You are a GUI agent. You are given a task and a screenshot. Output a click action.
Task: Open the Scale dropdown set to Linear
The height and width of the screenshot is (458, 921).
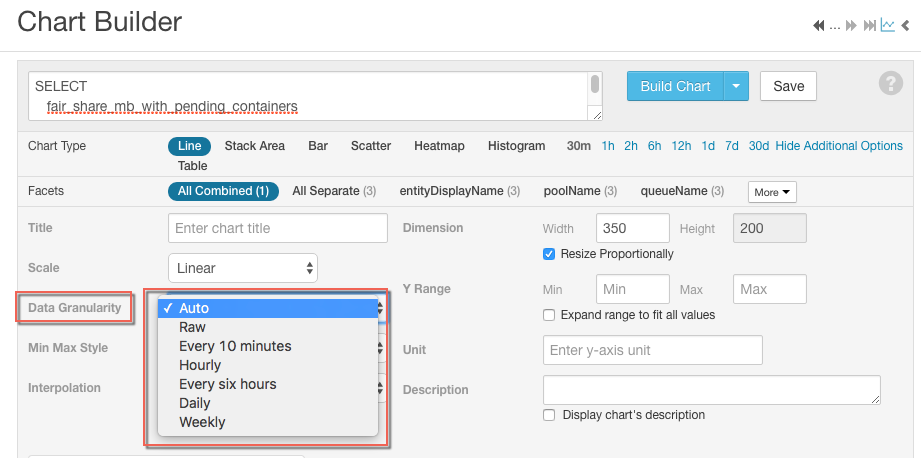coord(244,268)
